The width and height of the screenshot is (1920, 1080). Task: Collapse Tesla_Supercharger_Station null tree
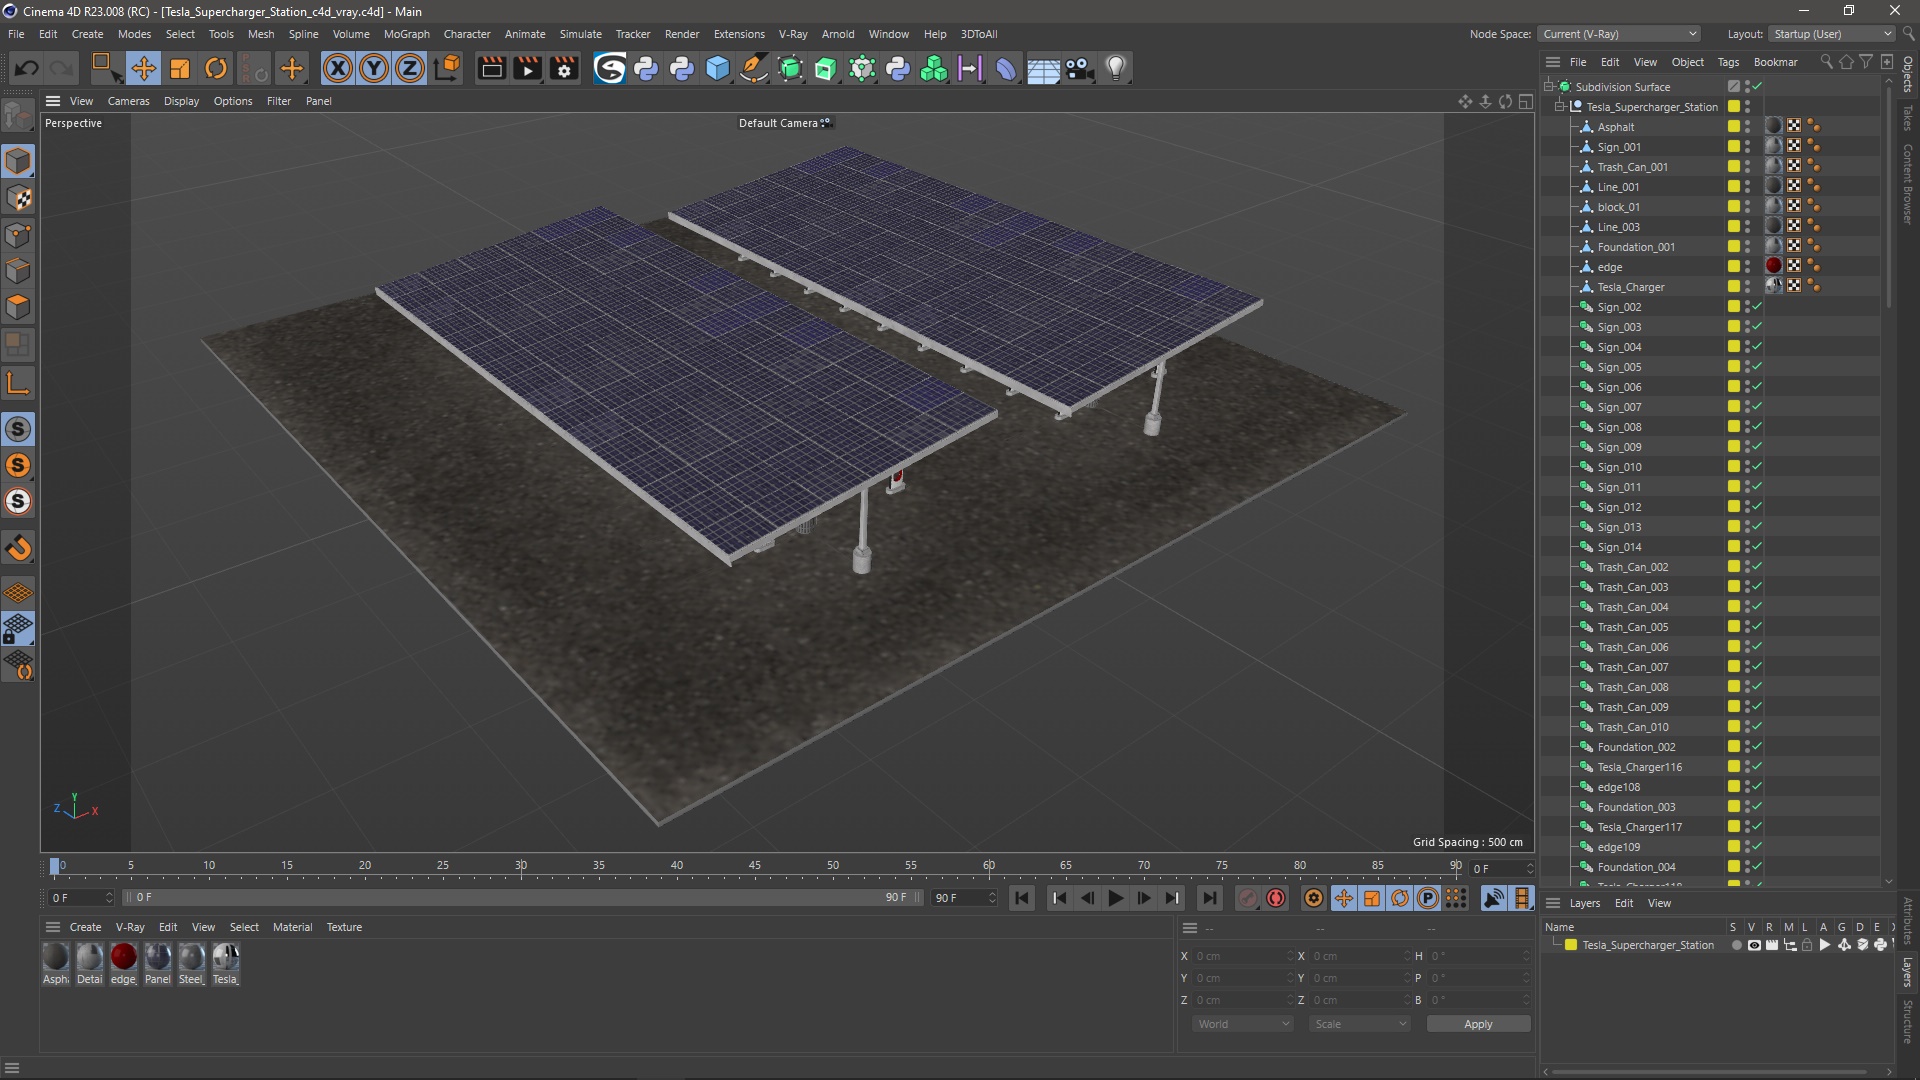coord(1560,107)
